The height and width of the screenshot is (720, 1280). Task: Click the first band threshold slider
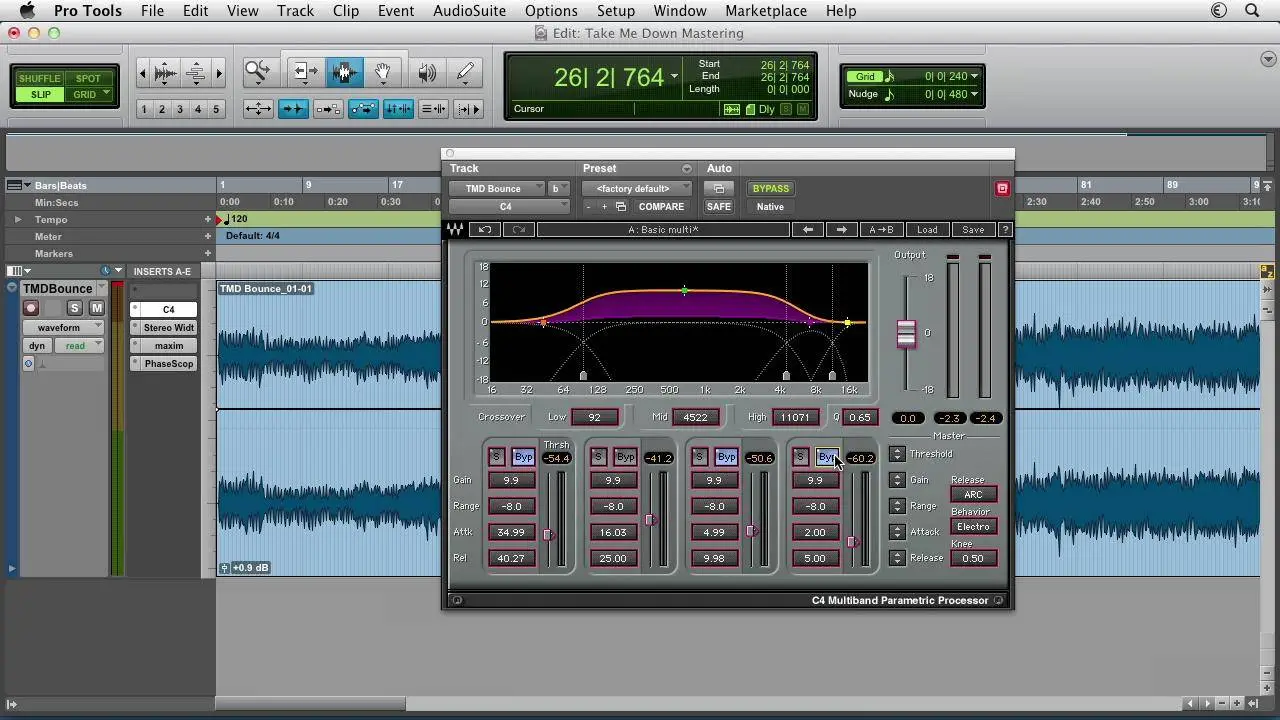click(x=548, y=535)
